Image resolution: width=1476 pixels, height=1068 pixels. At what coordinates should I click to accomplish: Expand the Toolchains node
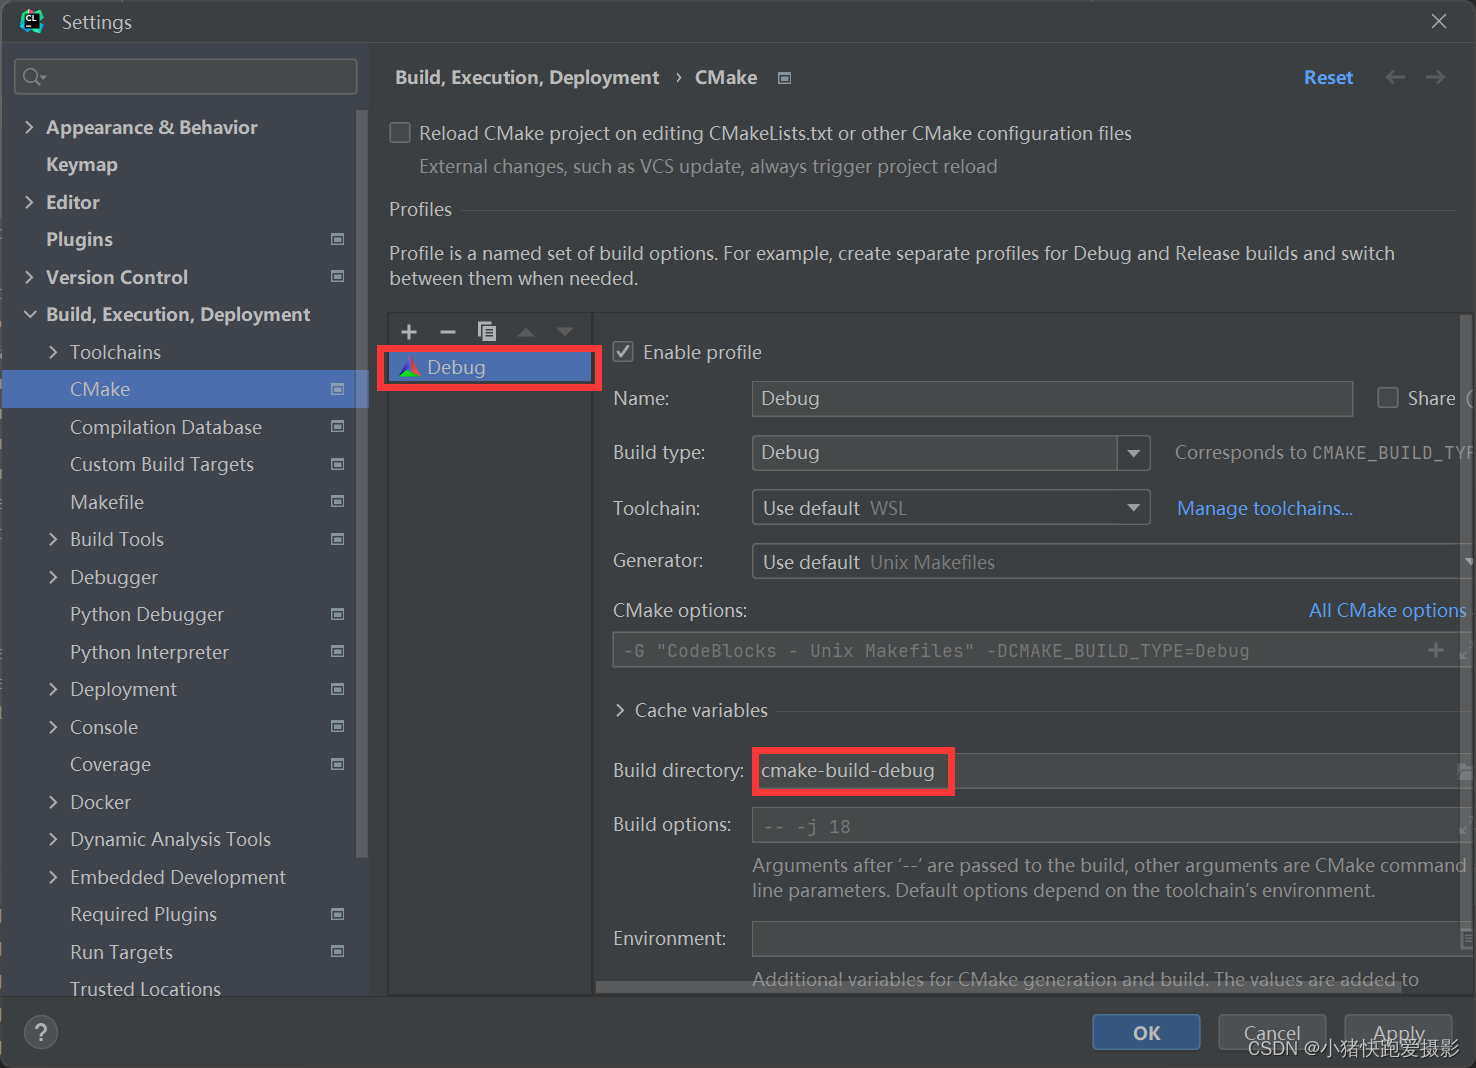[x=53, y=352]
